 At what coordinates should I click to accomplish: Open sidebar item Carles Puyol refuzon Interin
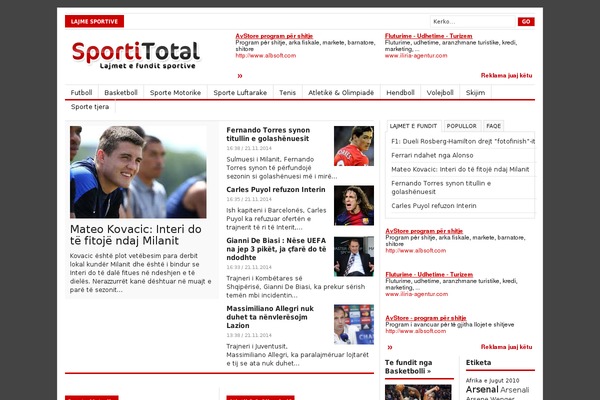tap(434, 206)
